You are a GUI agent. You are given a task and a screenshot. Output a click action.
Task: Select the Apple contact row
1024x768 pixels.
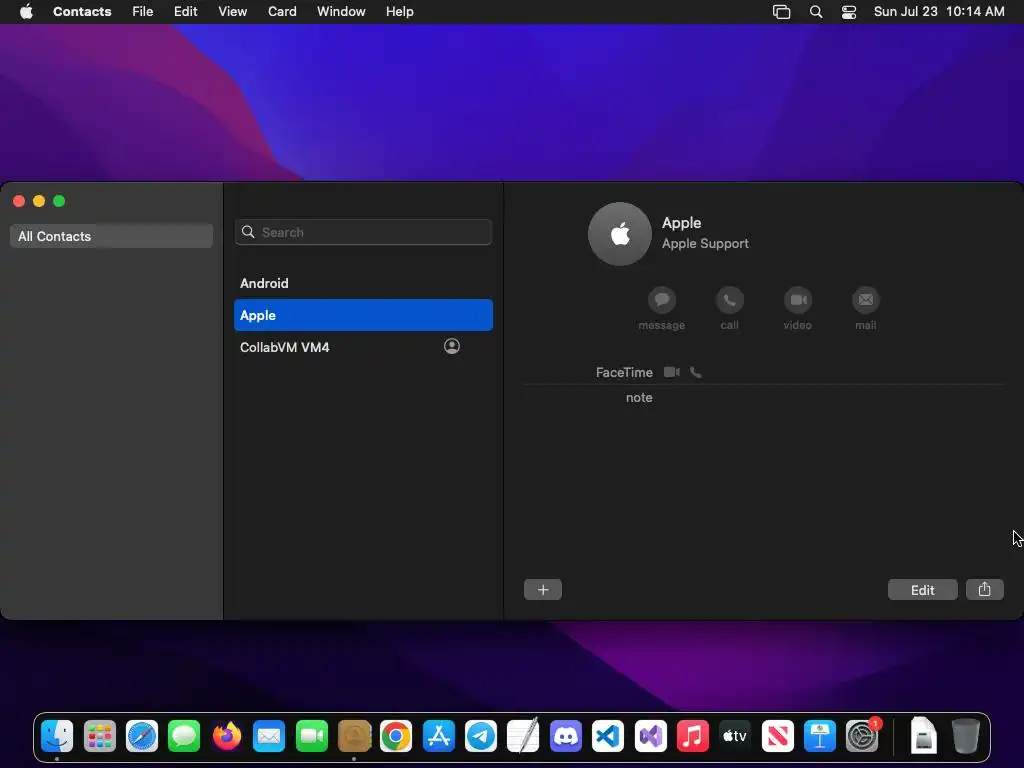[363, 315]
